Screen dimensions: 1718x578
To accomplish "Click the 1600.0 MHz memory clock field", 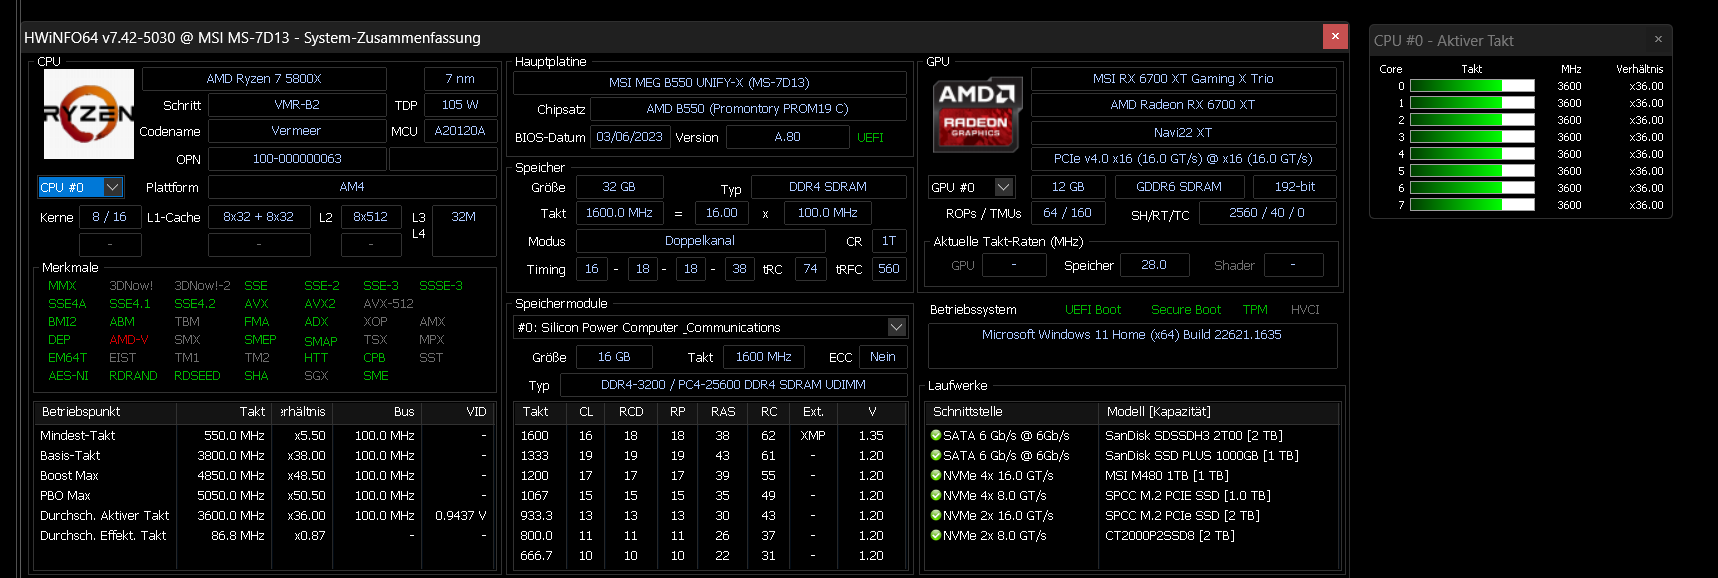I will 619,213.
